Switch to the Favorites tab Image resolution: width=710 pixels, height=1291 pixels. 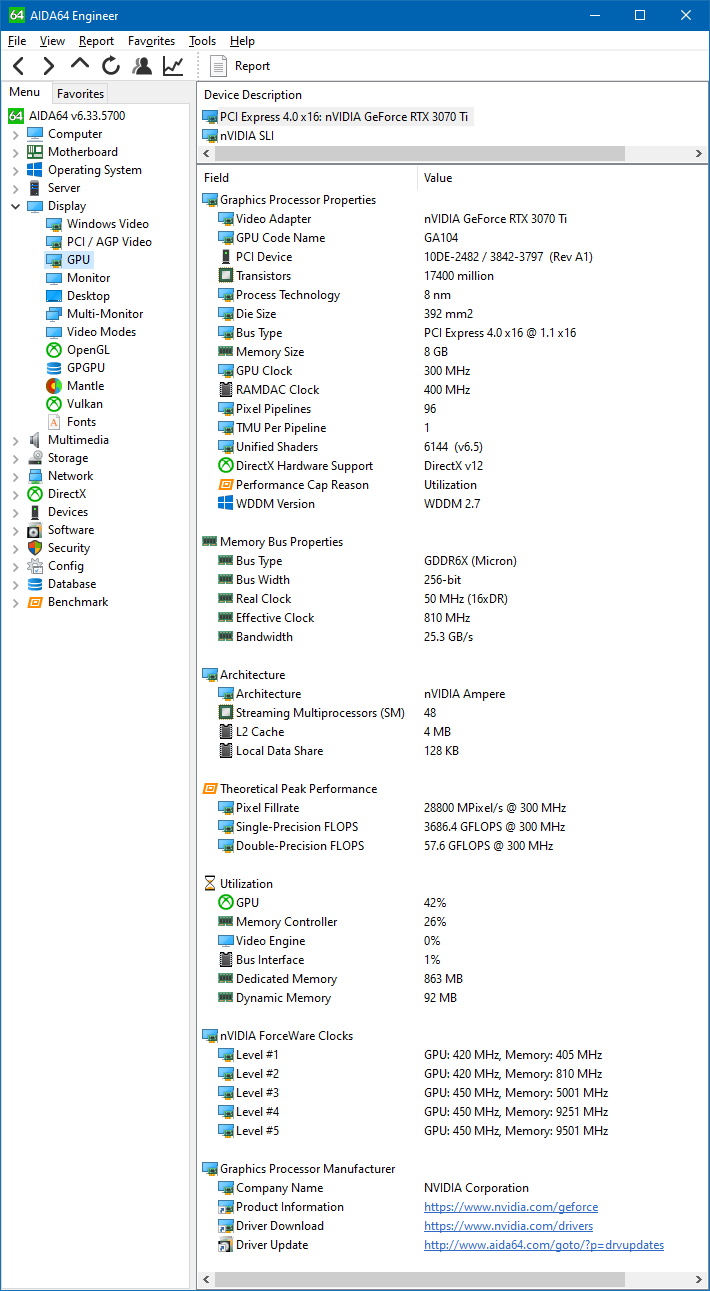coord(80,93)
